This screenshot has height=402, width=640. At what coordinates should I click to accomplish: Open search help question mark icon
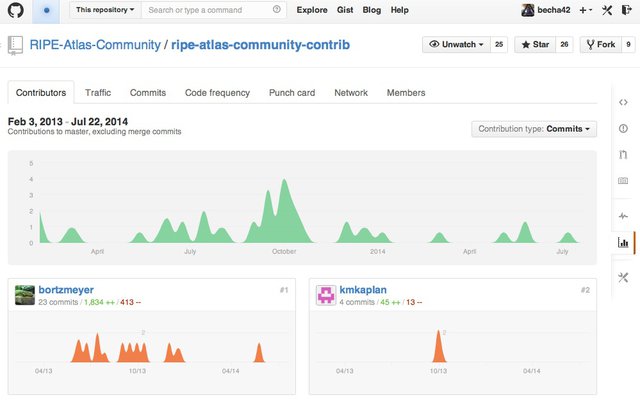[x=276, y=9]
